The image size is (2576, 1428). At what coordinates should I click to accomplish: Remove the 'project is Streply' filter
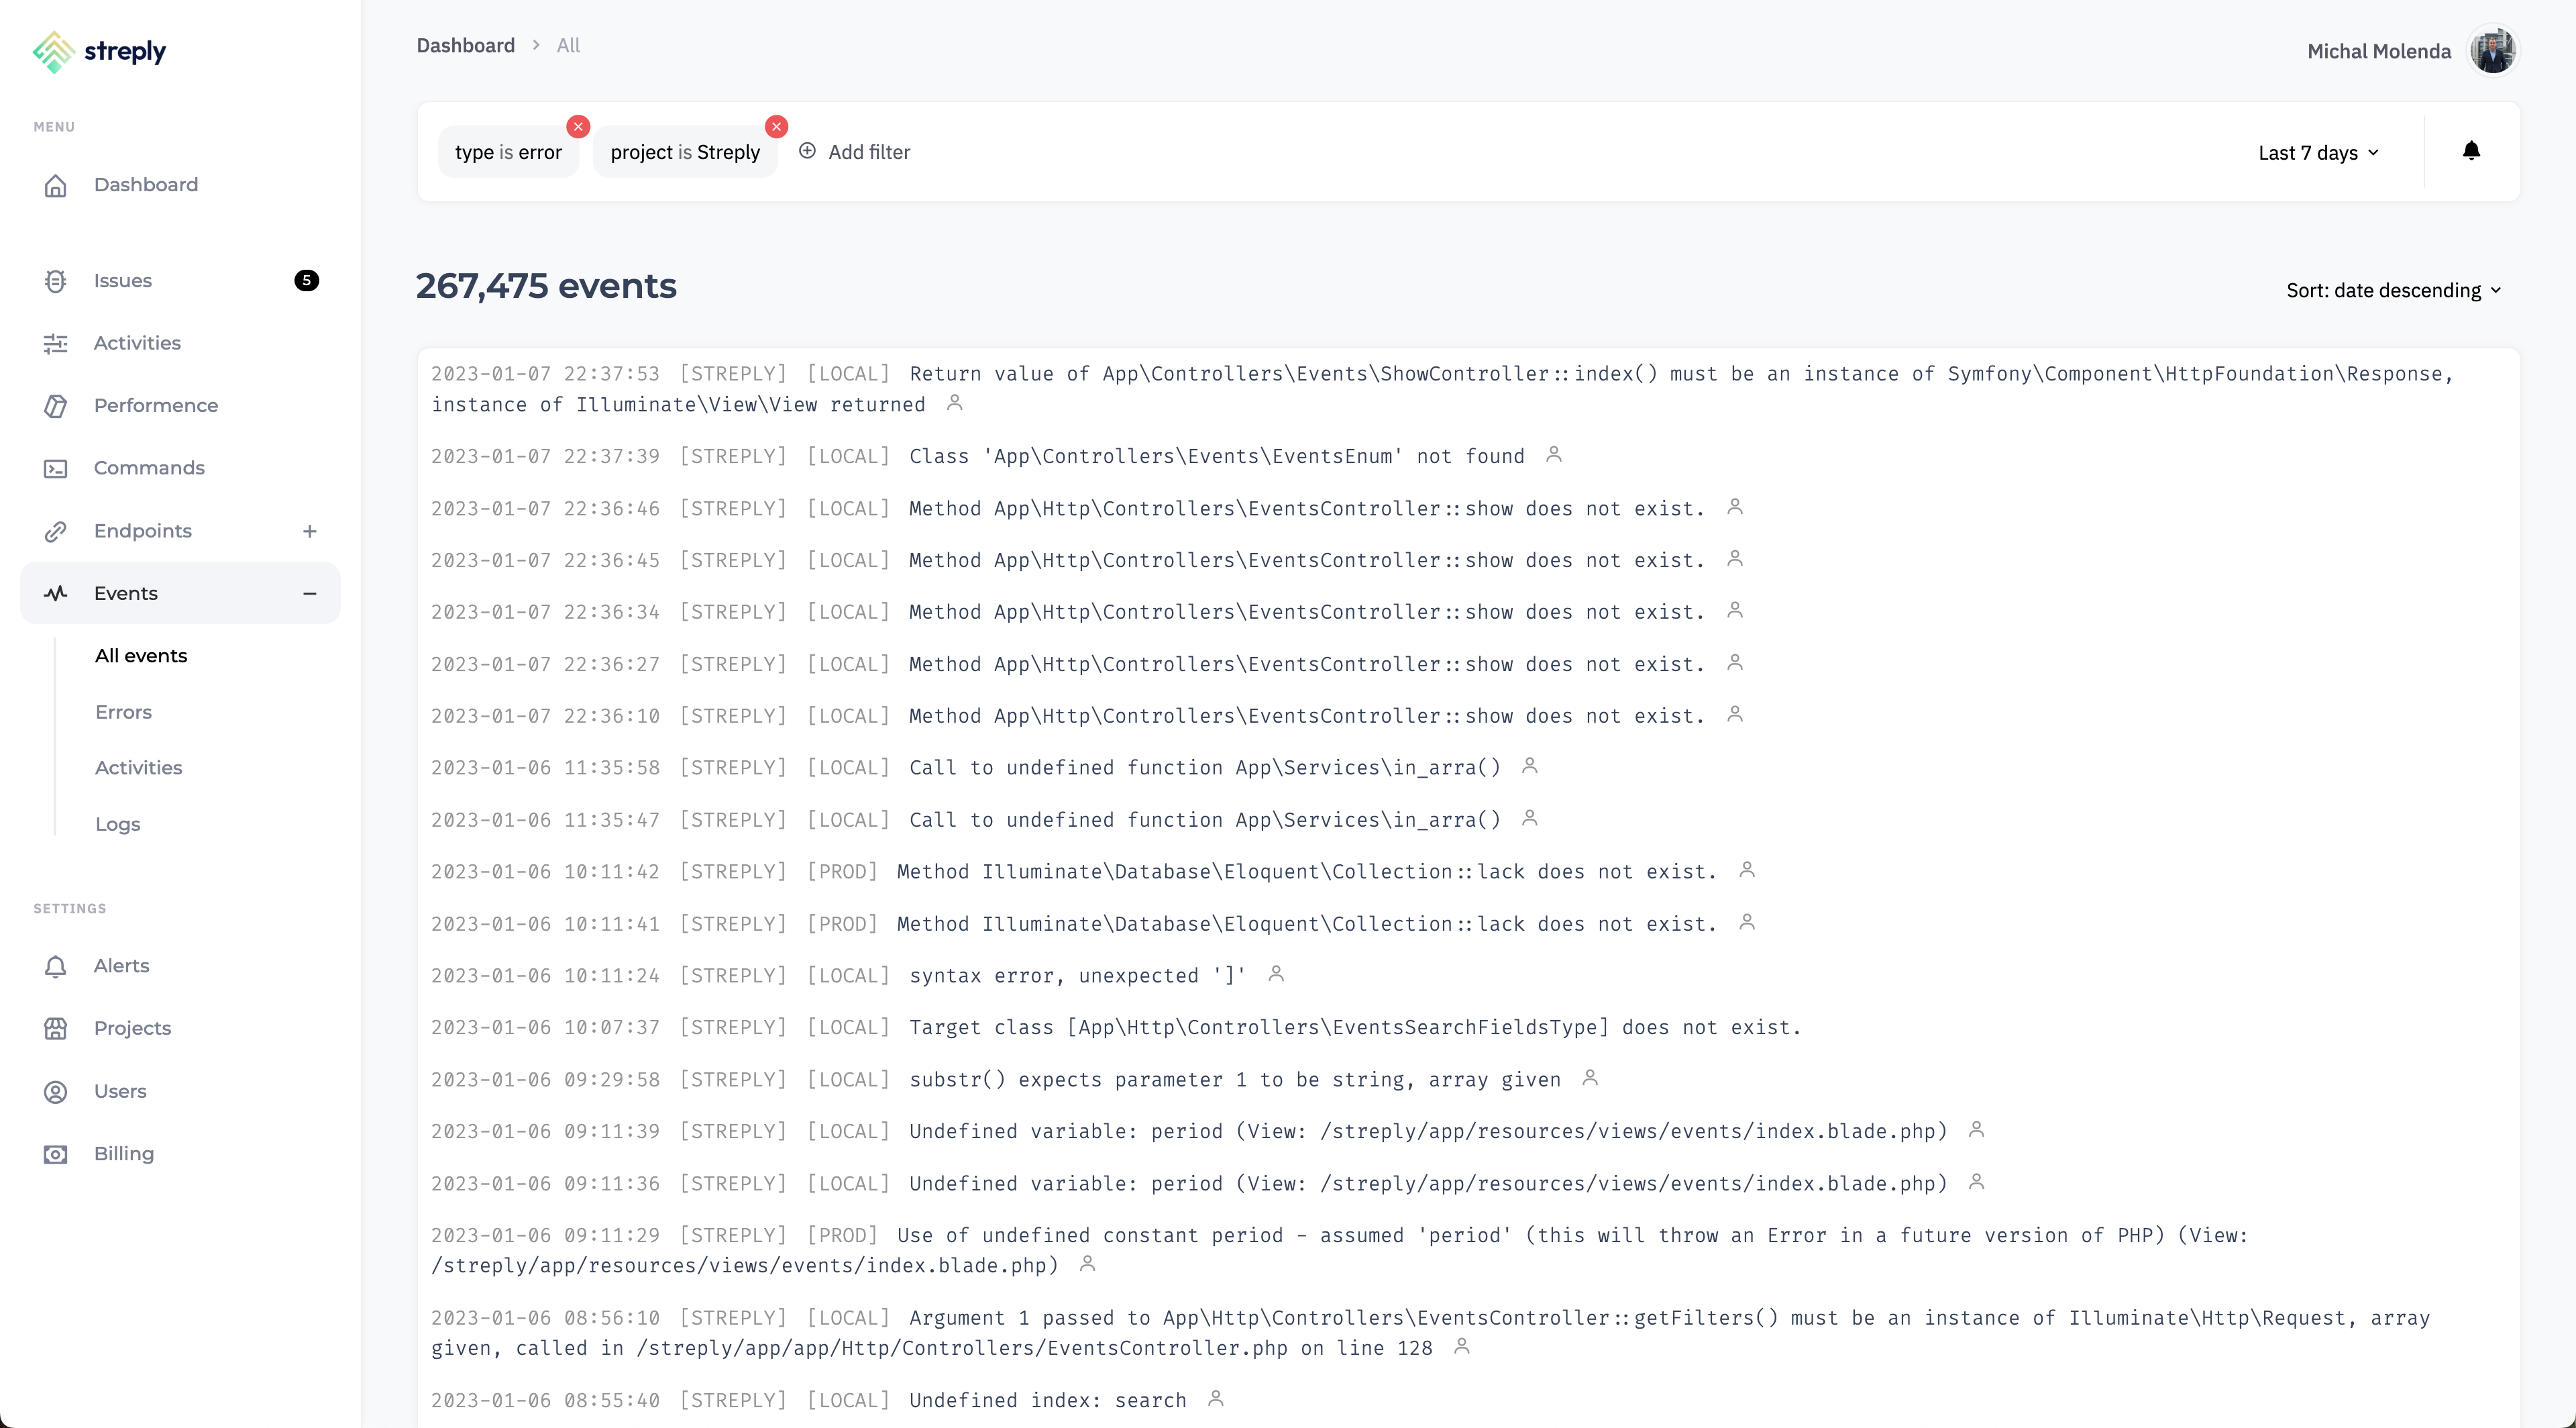tap(776, 127)
